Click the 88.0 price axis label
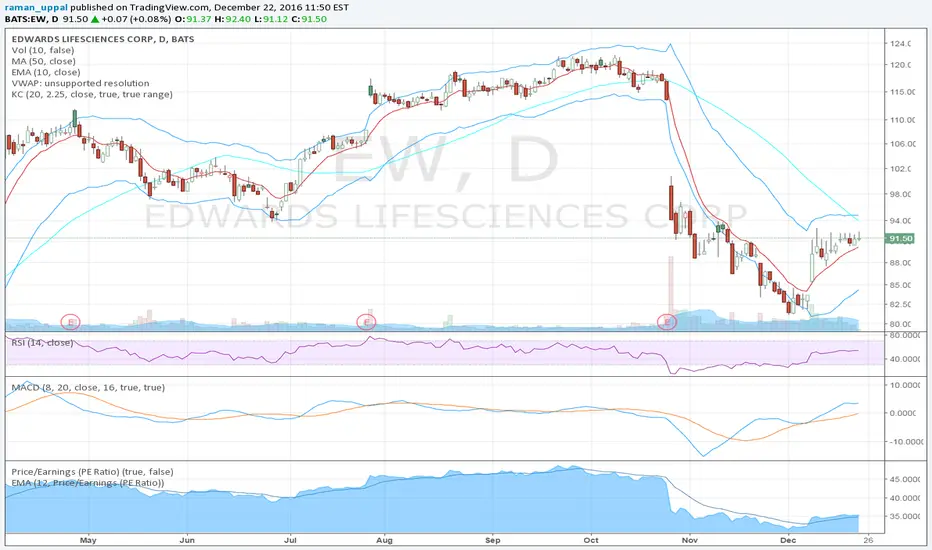 pyautogui.click(x=902, y=263)
